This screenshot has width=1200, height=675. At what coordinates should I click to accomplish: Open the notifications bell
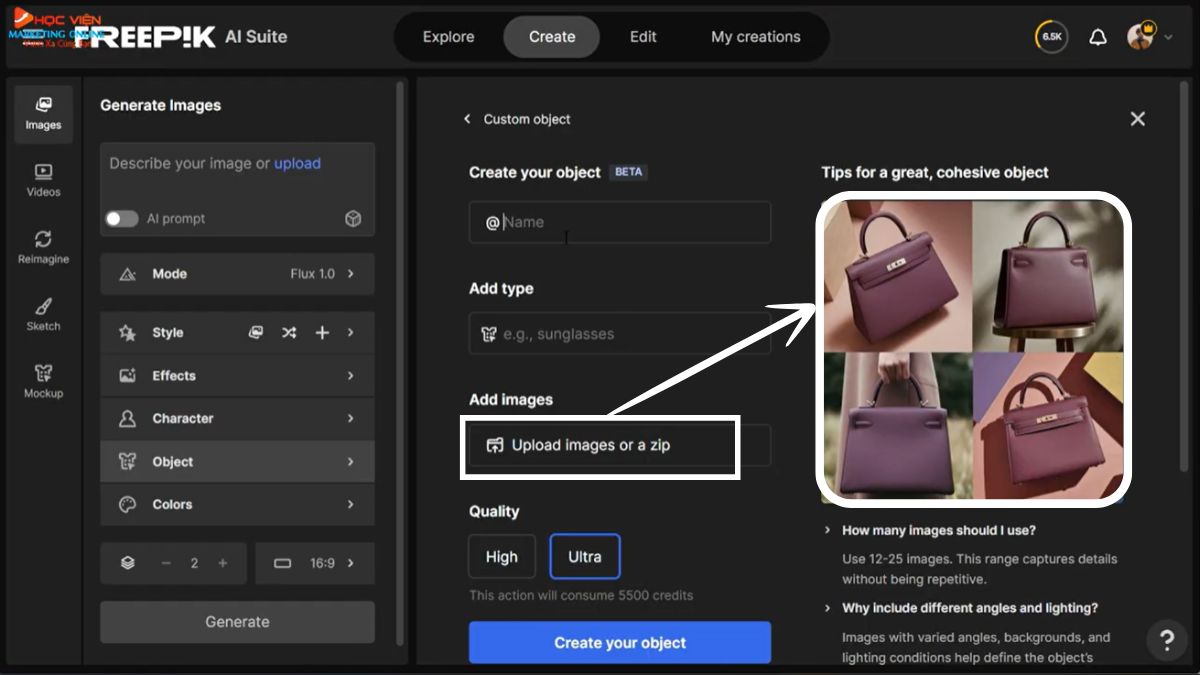pyautogui.click(x=1098, y=37)
